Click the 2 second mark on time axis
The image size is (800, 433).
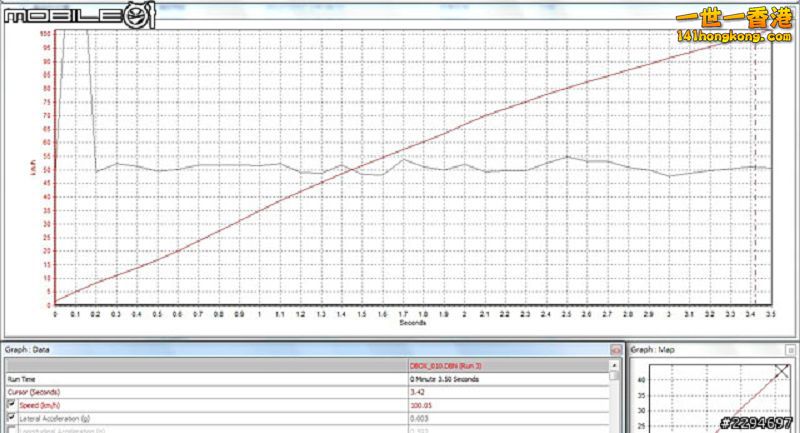[464, 313]
